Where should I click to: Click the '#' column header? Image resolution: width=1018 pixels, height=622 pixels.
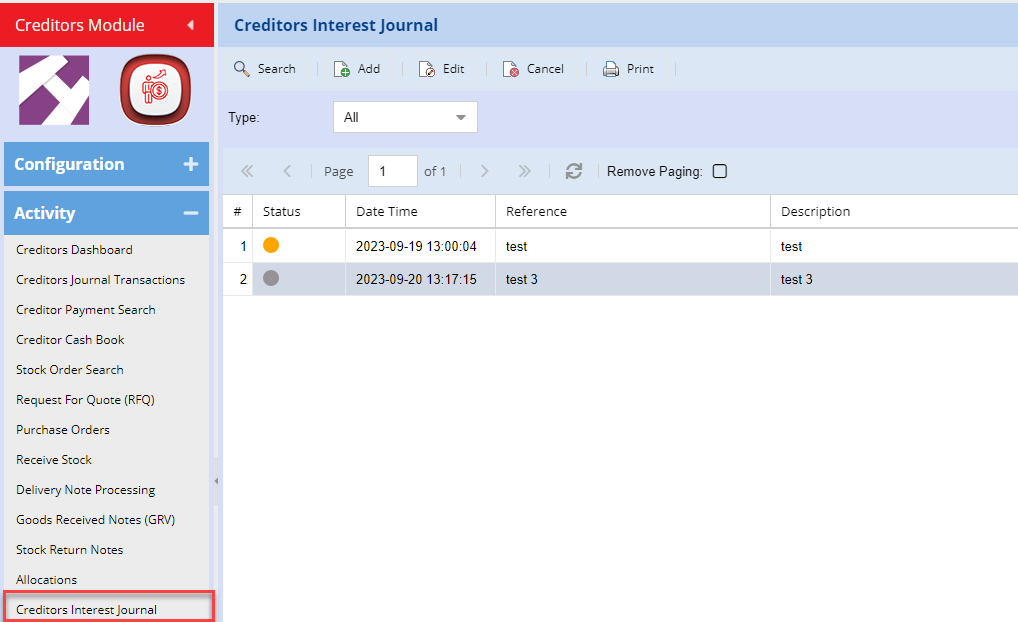pos(238,212)
